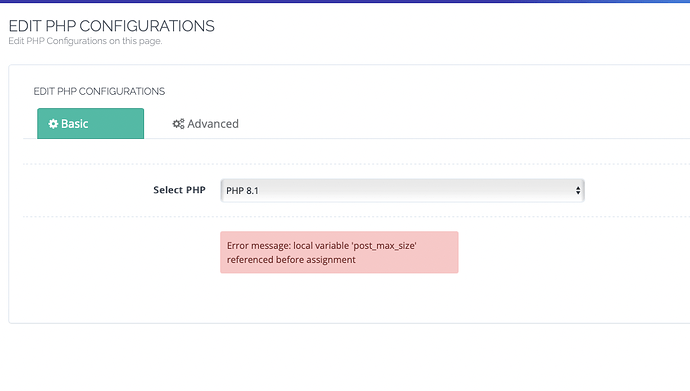Click the gear icon on Basic tab
This screenshot has width=690, height=391.
[53, 124]
